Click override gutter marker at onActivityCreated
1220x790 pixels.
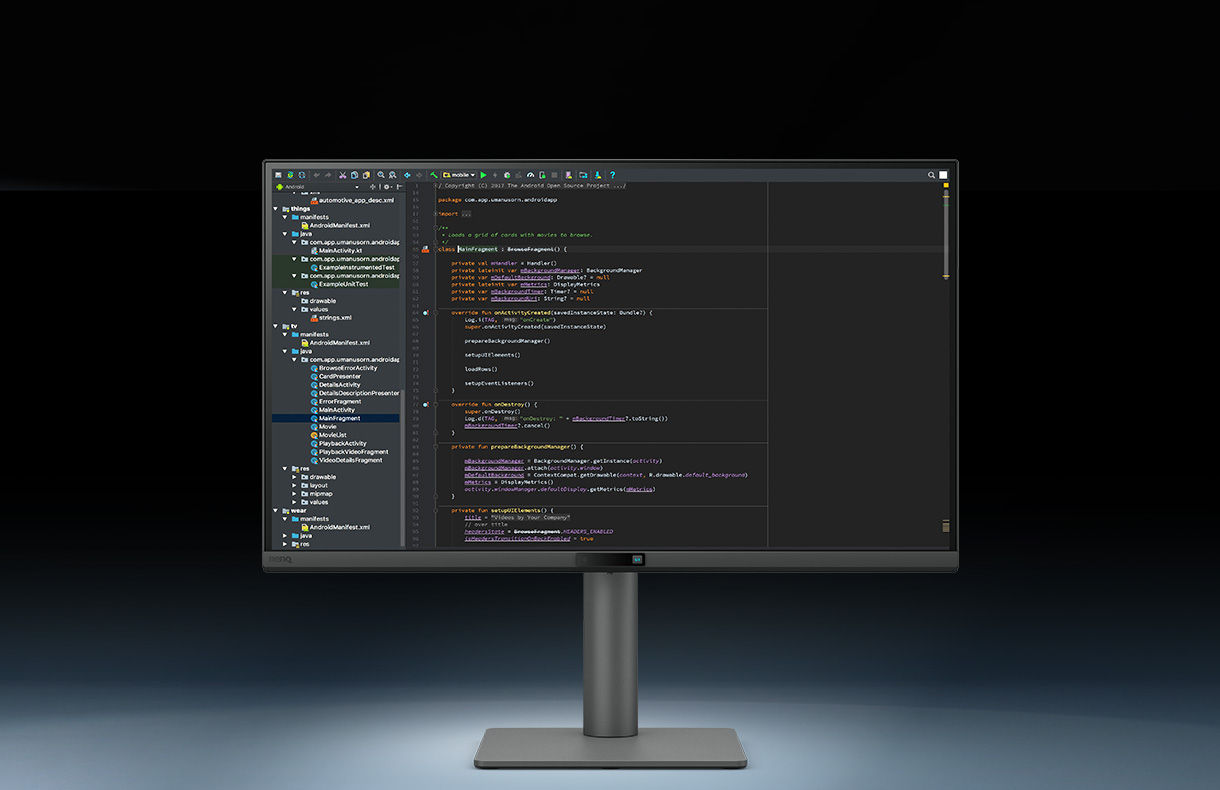tap(425, 313)
